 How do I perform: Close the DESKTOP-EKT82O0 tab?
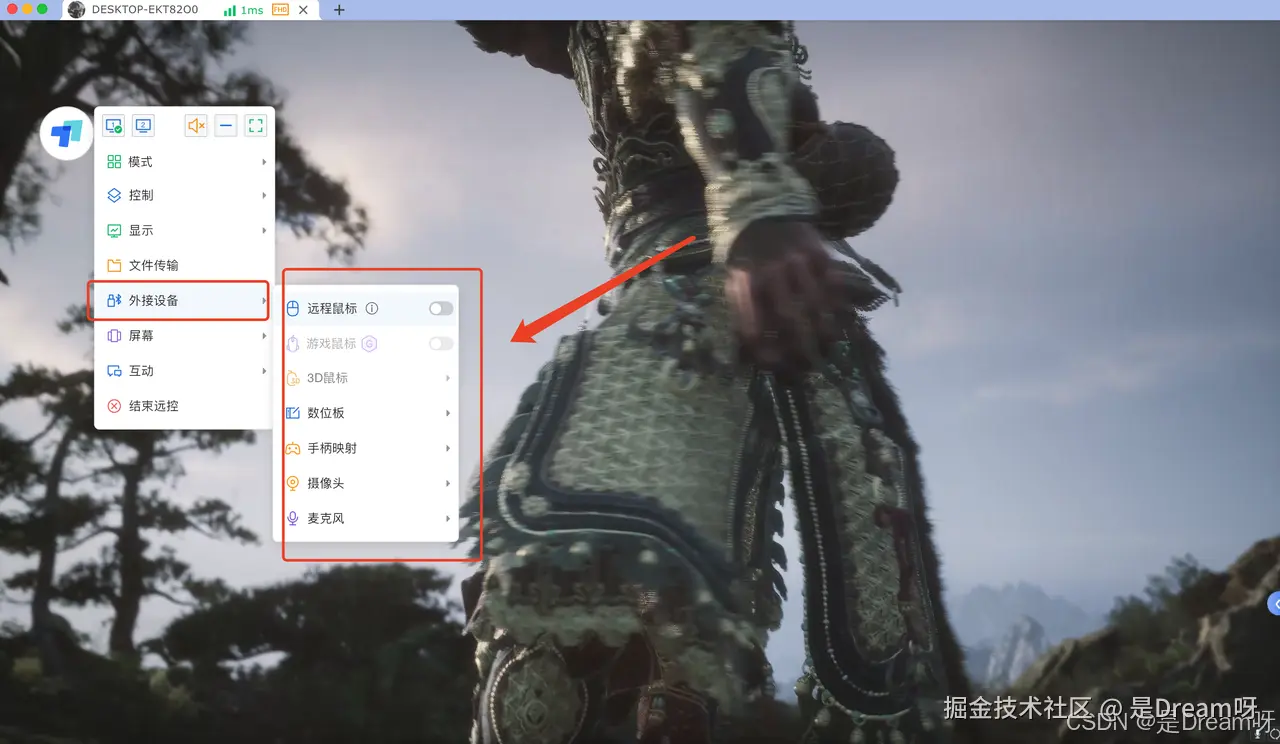[x=304, y=10]
